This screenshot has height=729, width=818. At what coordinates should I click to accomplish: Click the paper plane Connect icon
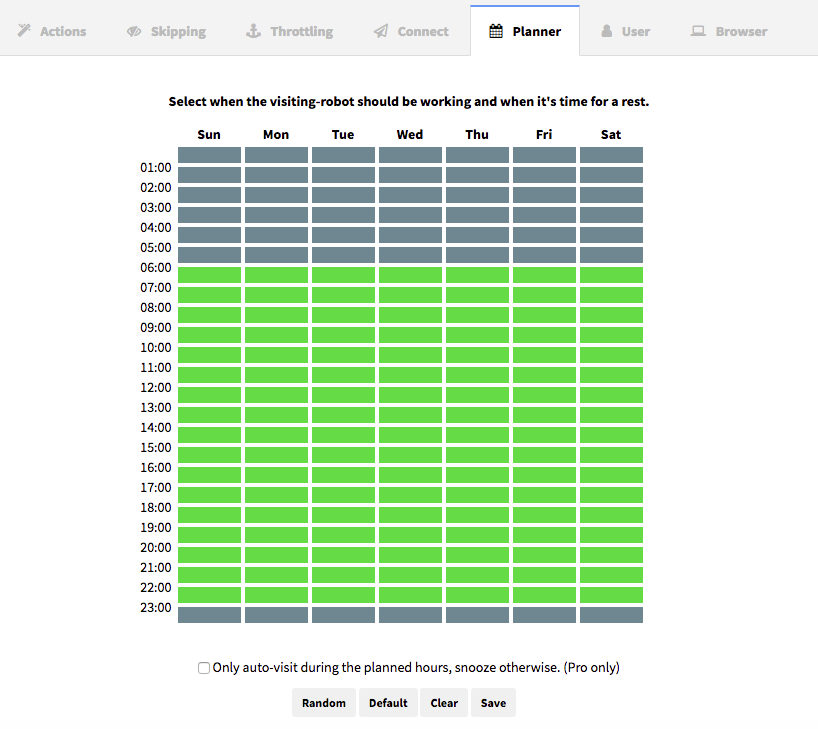[x=381, y=31]
